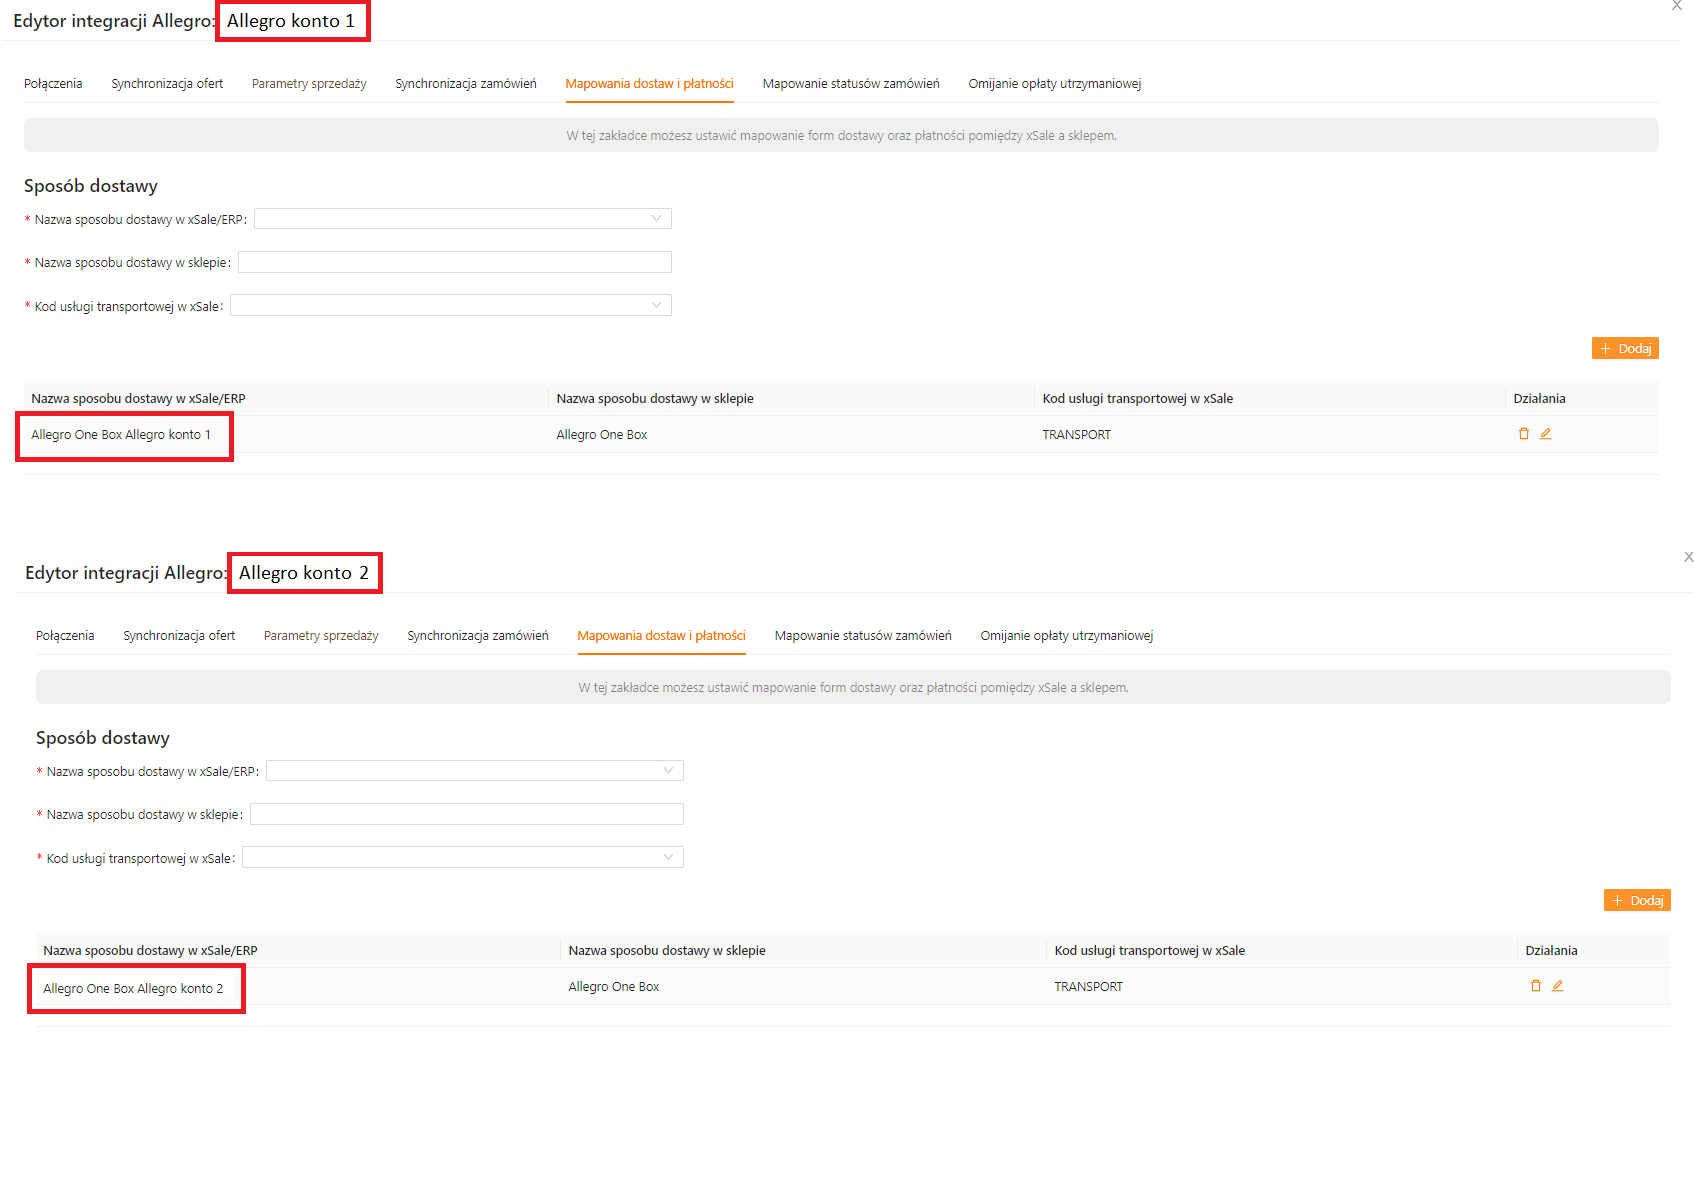Open Omijanie opłaty utrzymaniowej tab in konto 1
The height and width of the screenshot is (1203, 1694).
(1054, 84)
